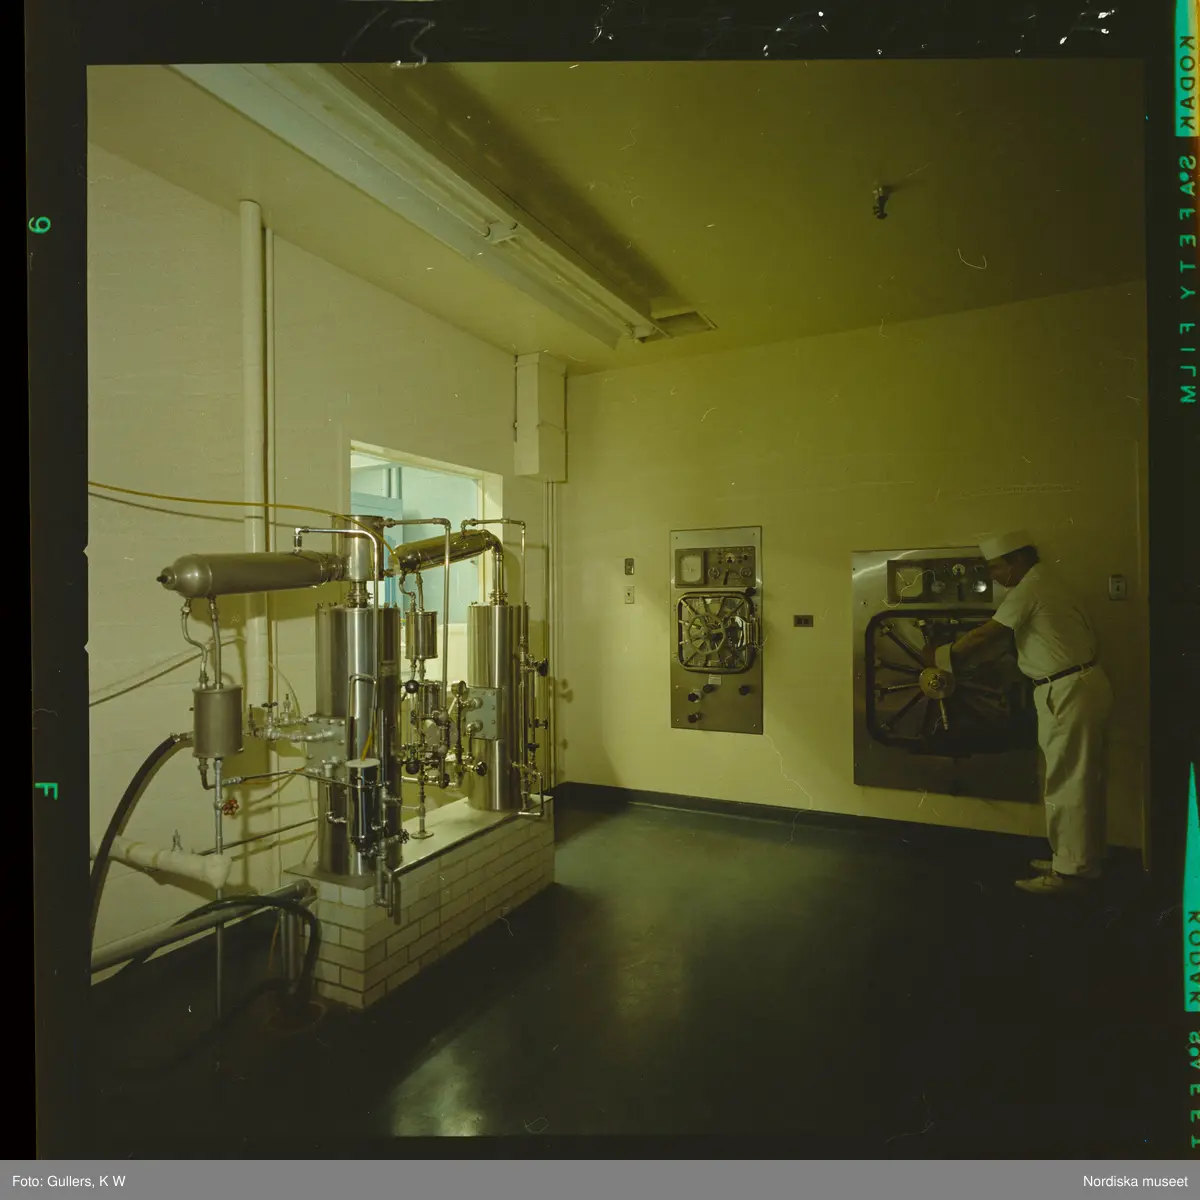Click the worker's white cap
The width and height of the screenshot is (1200, 1200).
[1003, 544]
